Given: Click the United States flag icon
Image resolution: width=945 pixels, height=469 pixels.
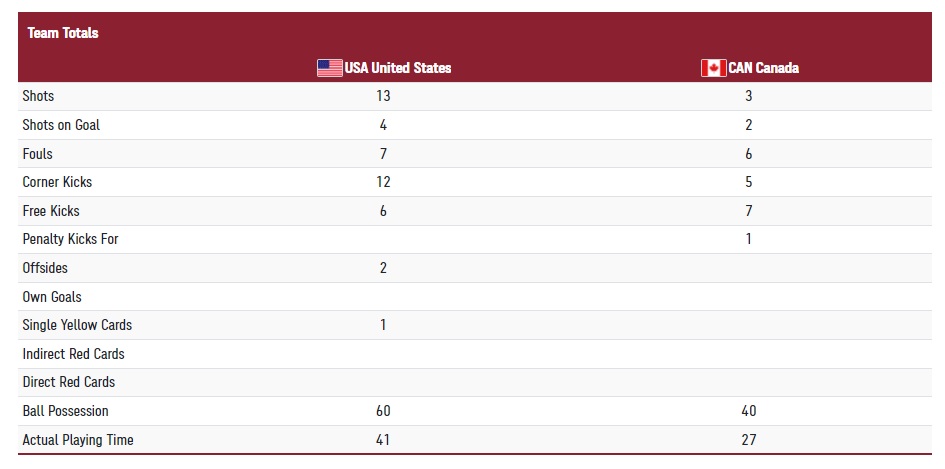Looking at the screenshot, I should pos(330,68).
